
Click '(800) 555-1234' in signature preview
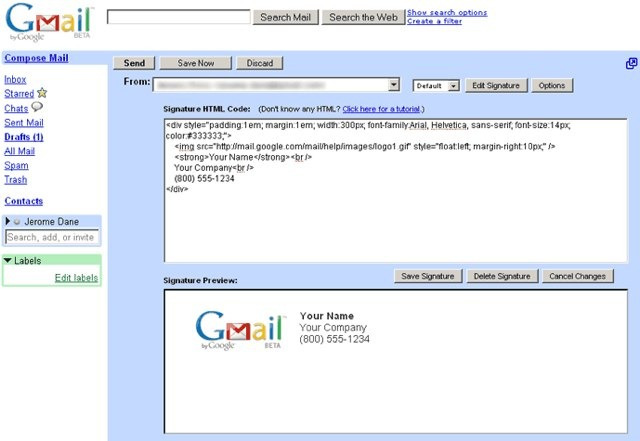pos(334,339)
